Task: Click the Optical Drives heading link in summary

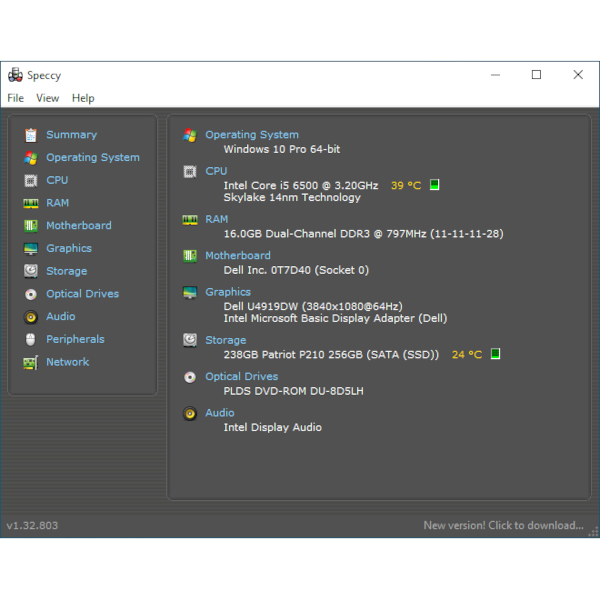Action: (x=241, y=377)
